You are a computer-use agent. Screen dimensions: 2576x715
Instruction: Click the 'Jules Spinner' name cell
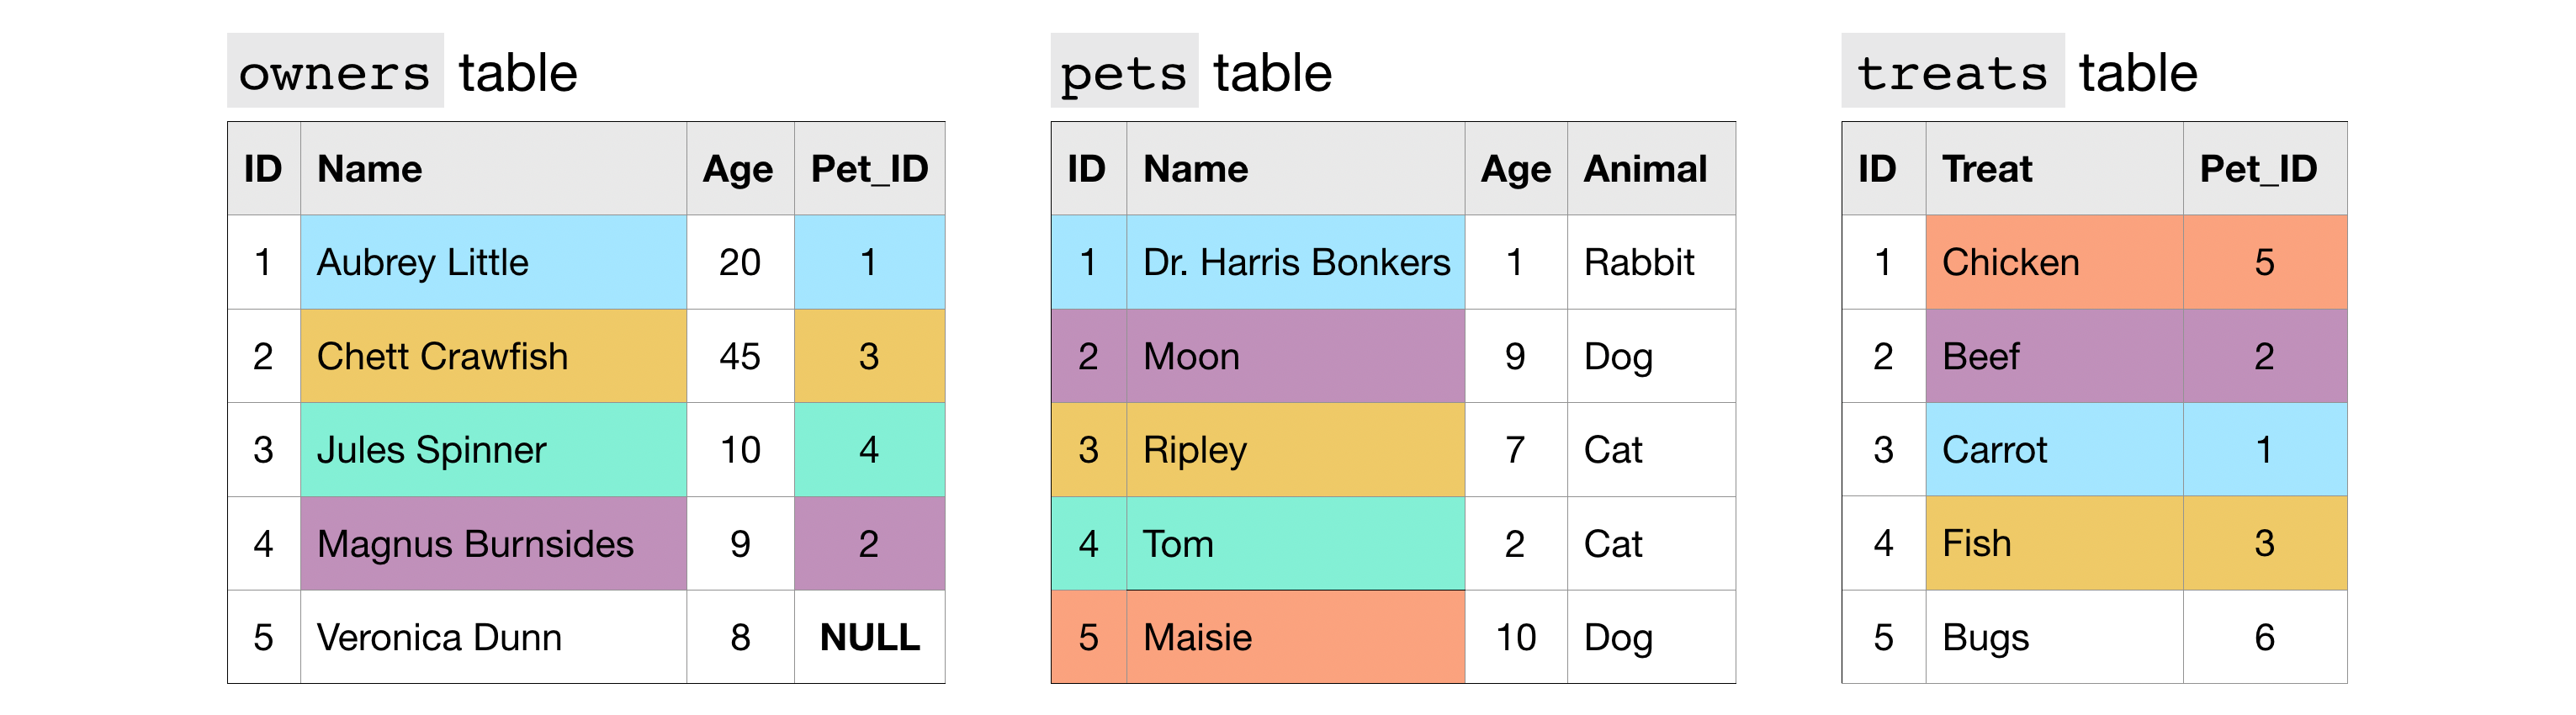tap(493, 450)
